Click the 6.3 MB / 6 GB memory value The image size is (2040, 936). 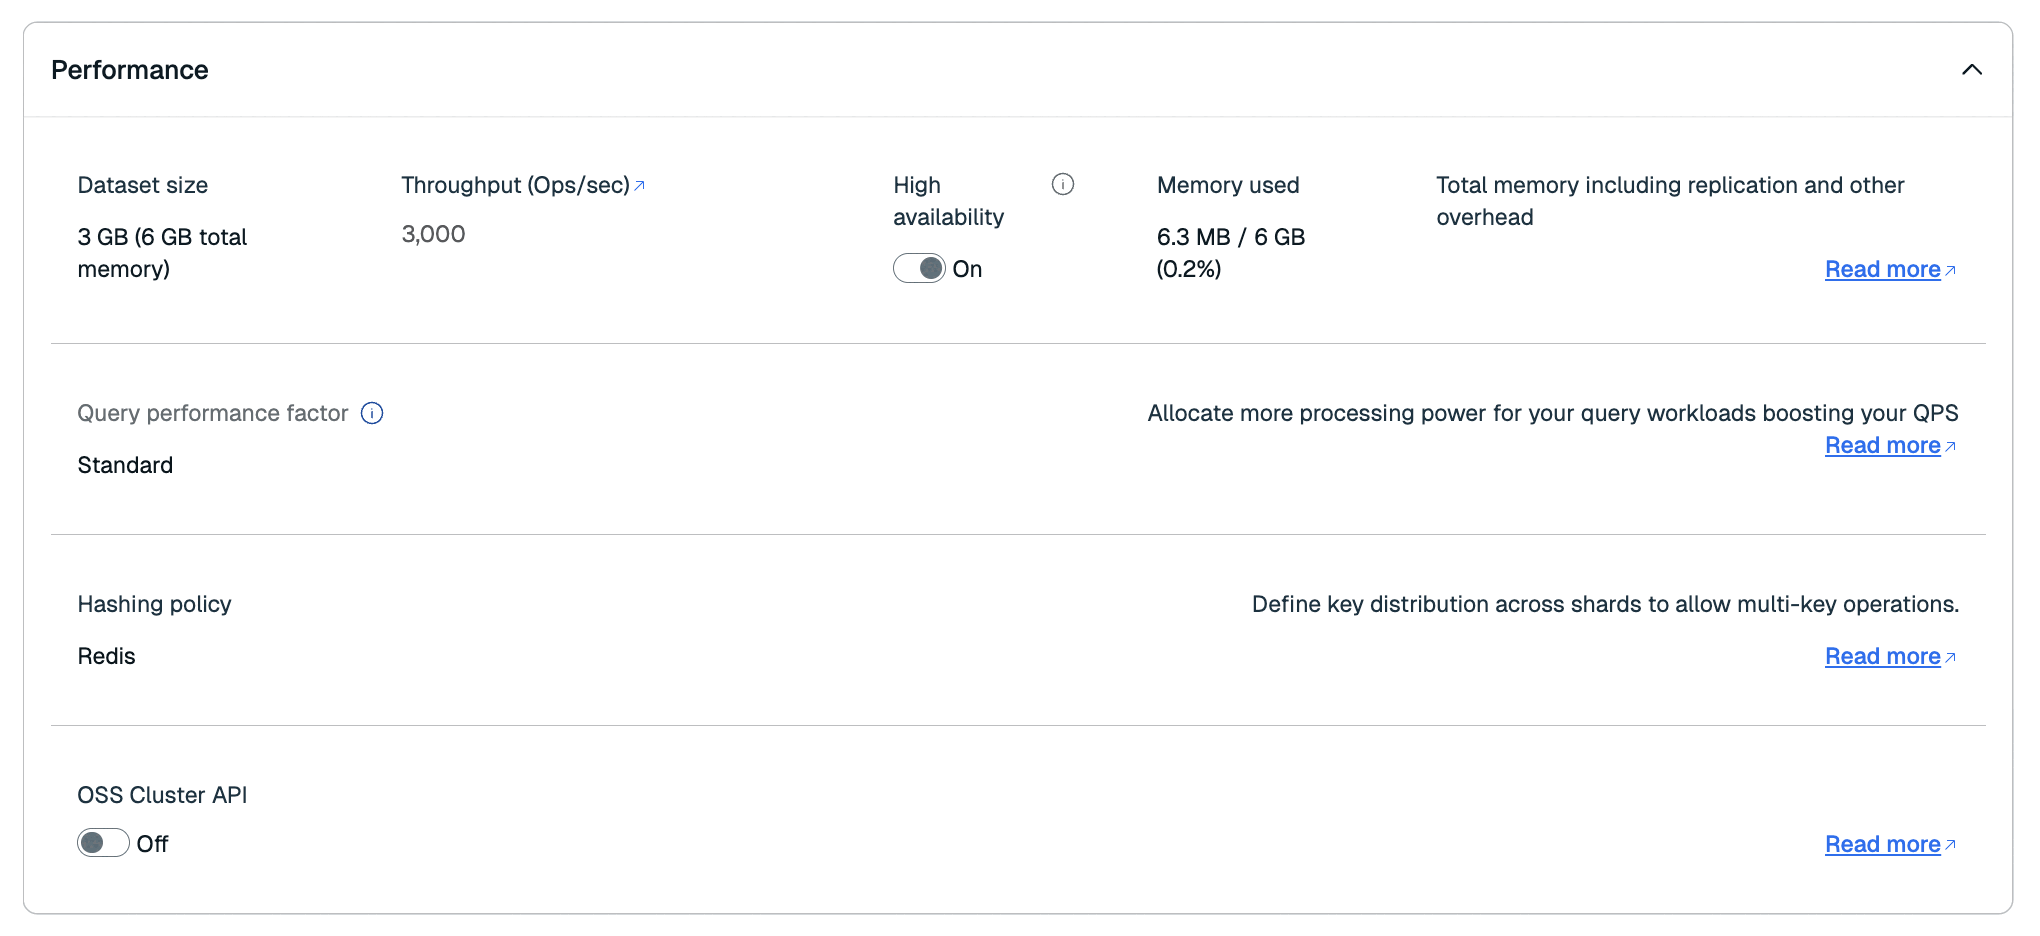[x=1230, y=237]
